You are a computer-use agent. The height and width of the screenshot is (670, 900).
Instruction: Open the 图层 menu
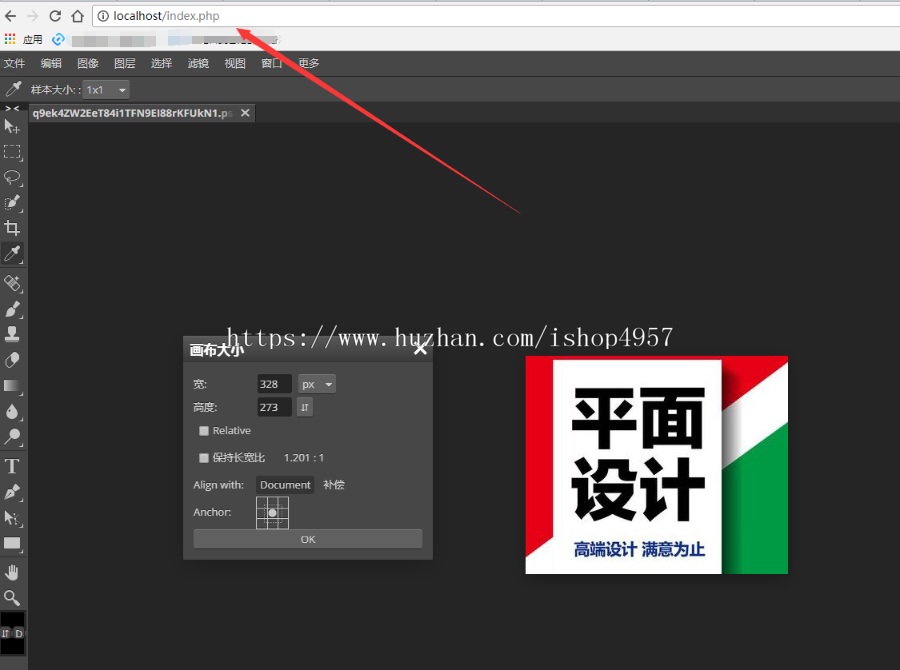[124, 62]
